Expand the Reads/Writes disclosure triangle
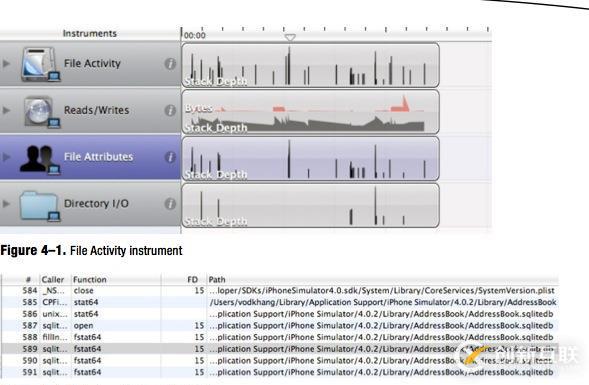The height and width of the screenshot is (385, 589). coord(6,110)
